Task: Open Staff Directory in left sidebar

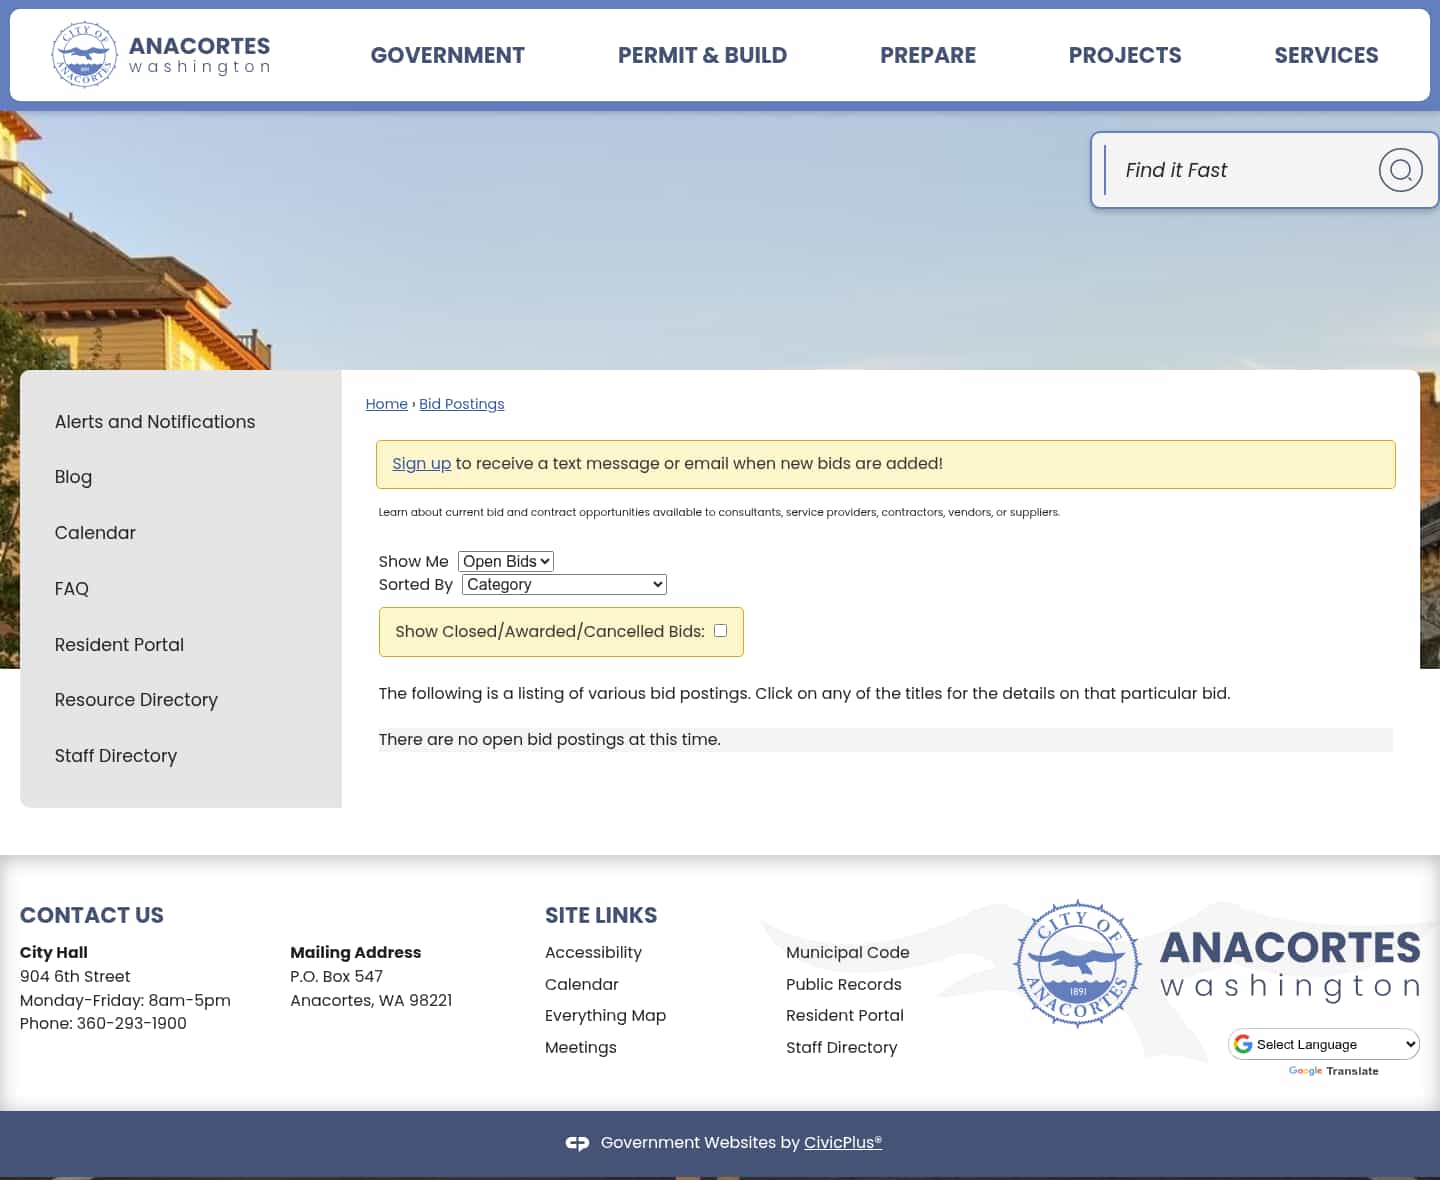Action: [116, 756]
